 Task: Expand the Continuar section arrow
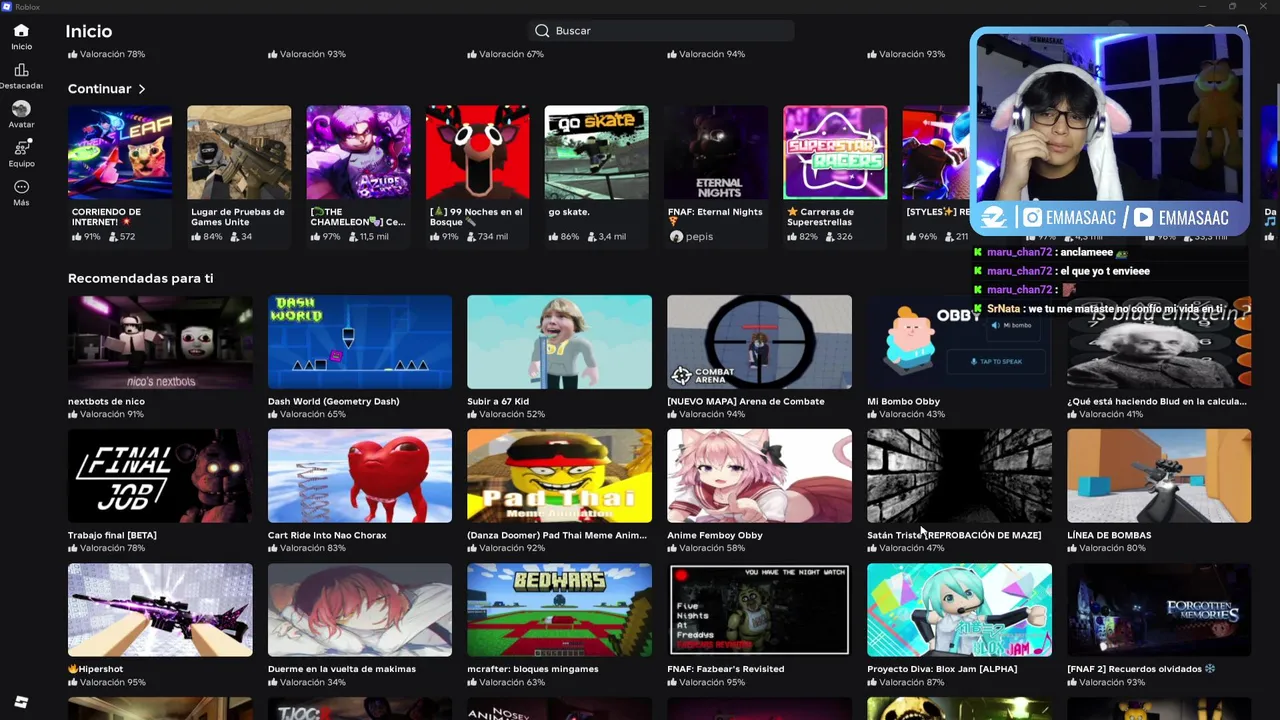(x=142, y=89)
